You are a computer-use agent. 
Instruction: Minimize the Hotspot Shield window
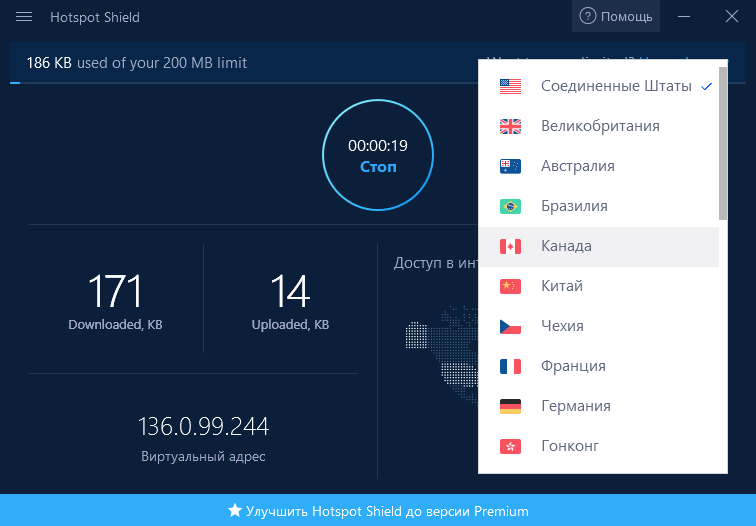(x=684, y=16)
